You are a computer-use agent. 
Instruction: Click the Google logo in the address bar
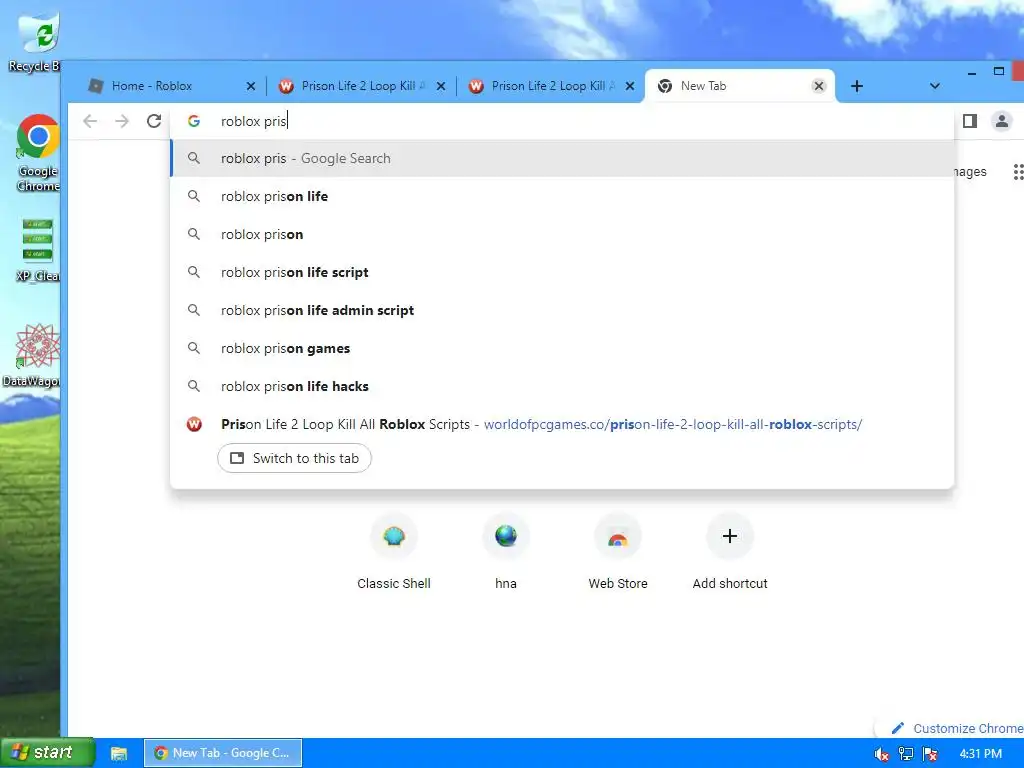194,121
